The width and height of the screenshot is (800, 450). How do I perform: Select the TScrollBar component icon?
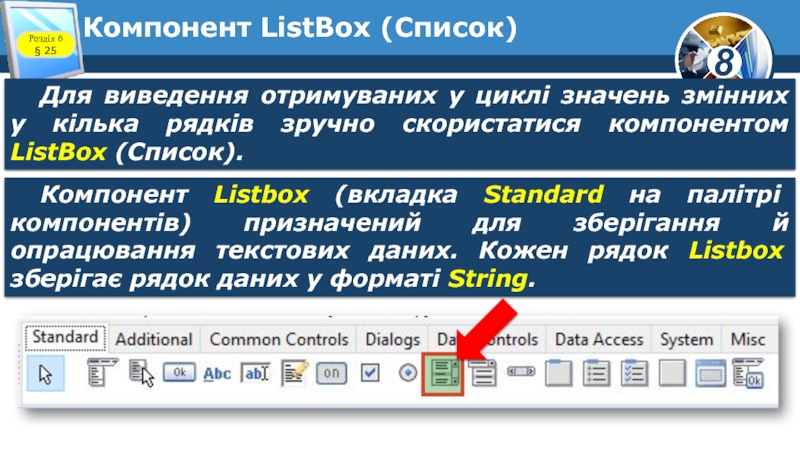(521, 371)
